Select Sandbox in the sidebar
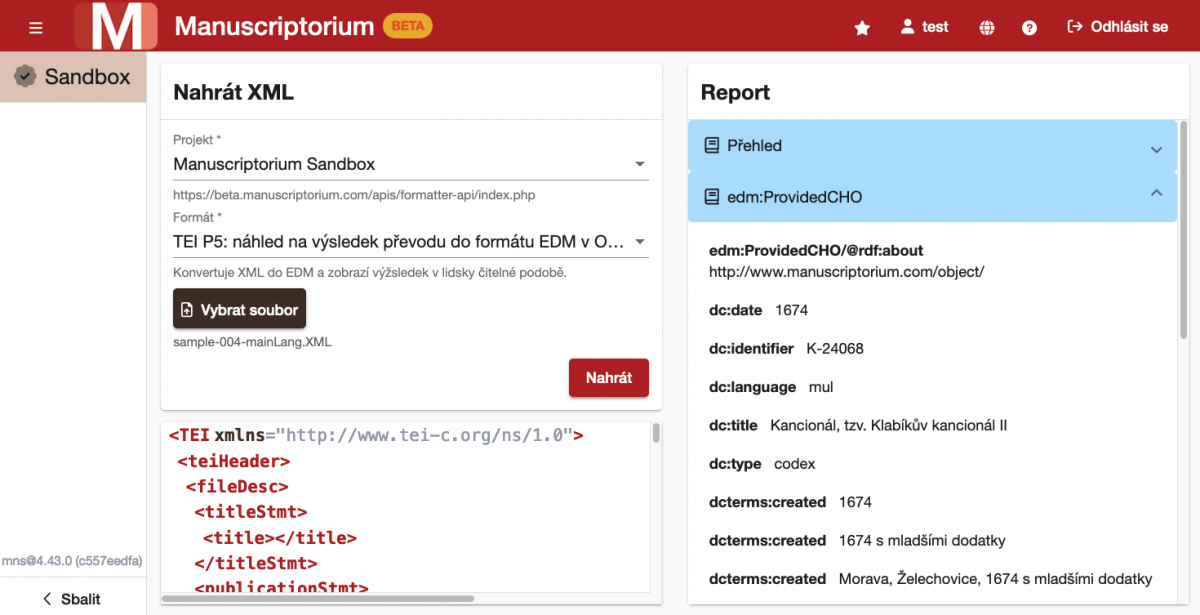 [73, 77]
